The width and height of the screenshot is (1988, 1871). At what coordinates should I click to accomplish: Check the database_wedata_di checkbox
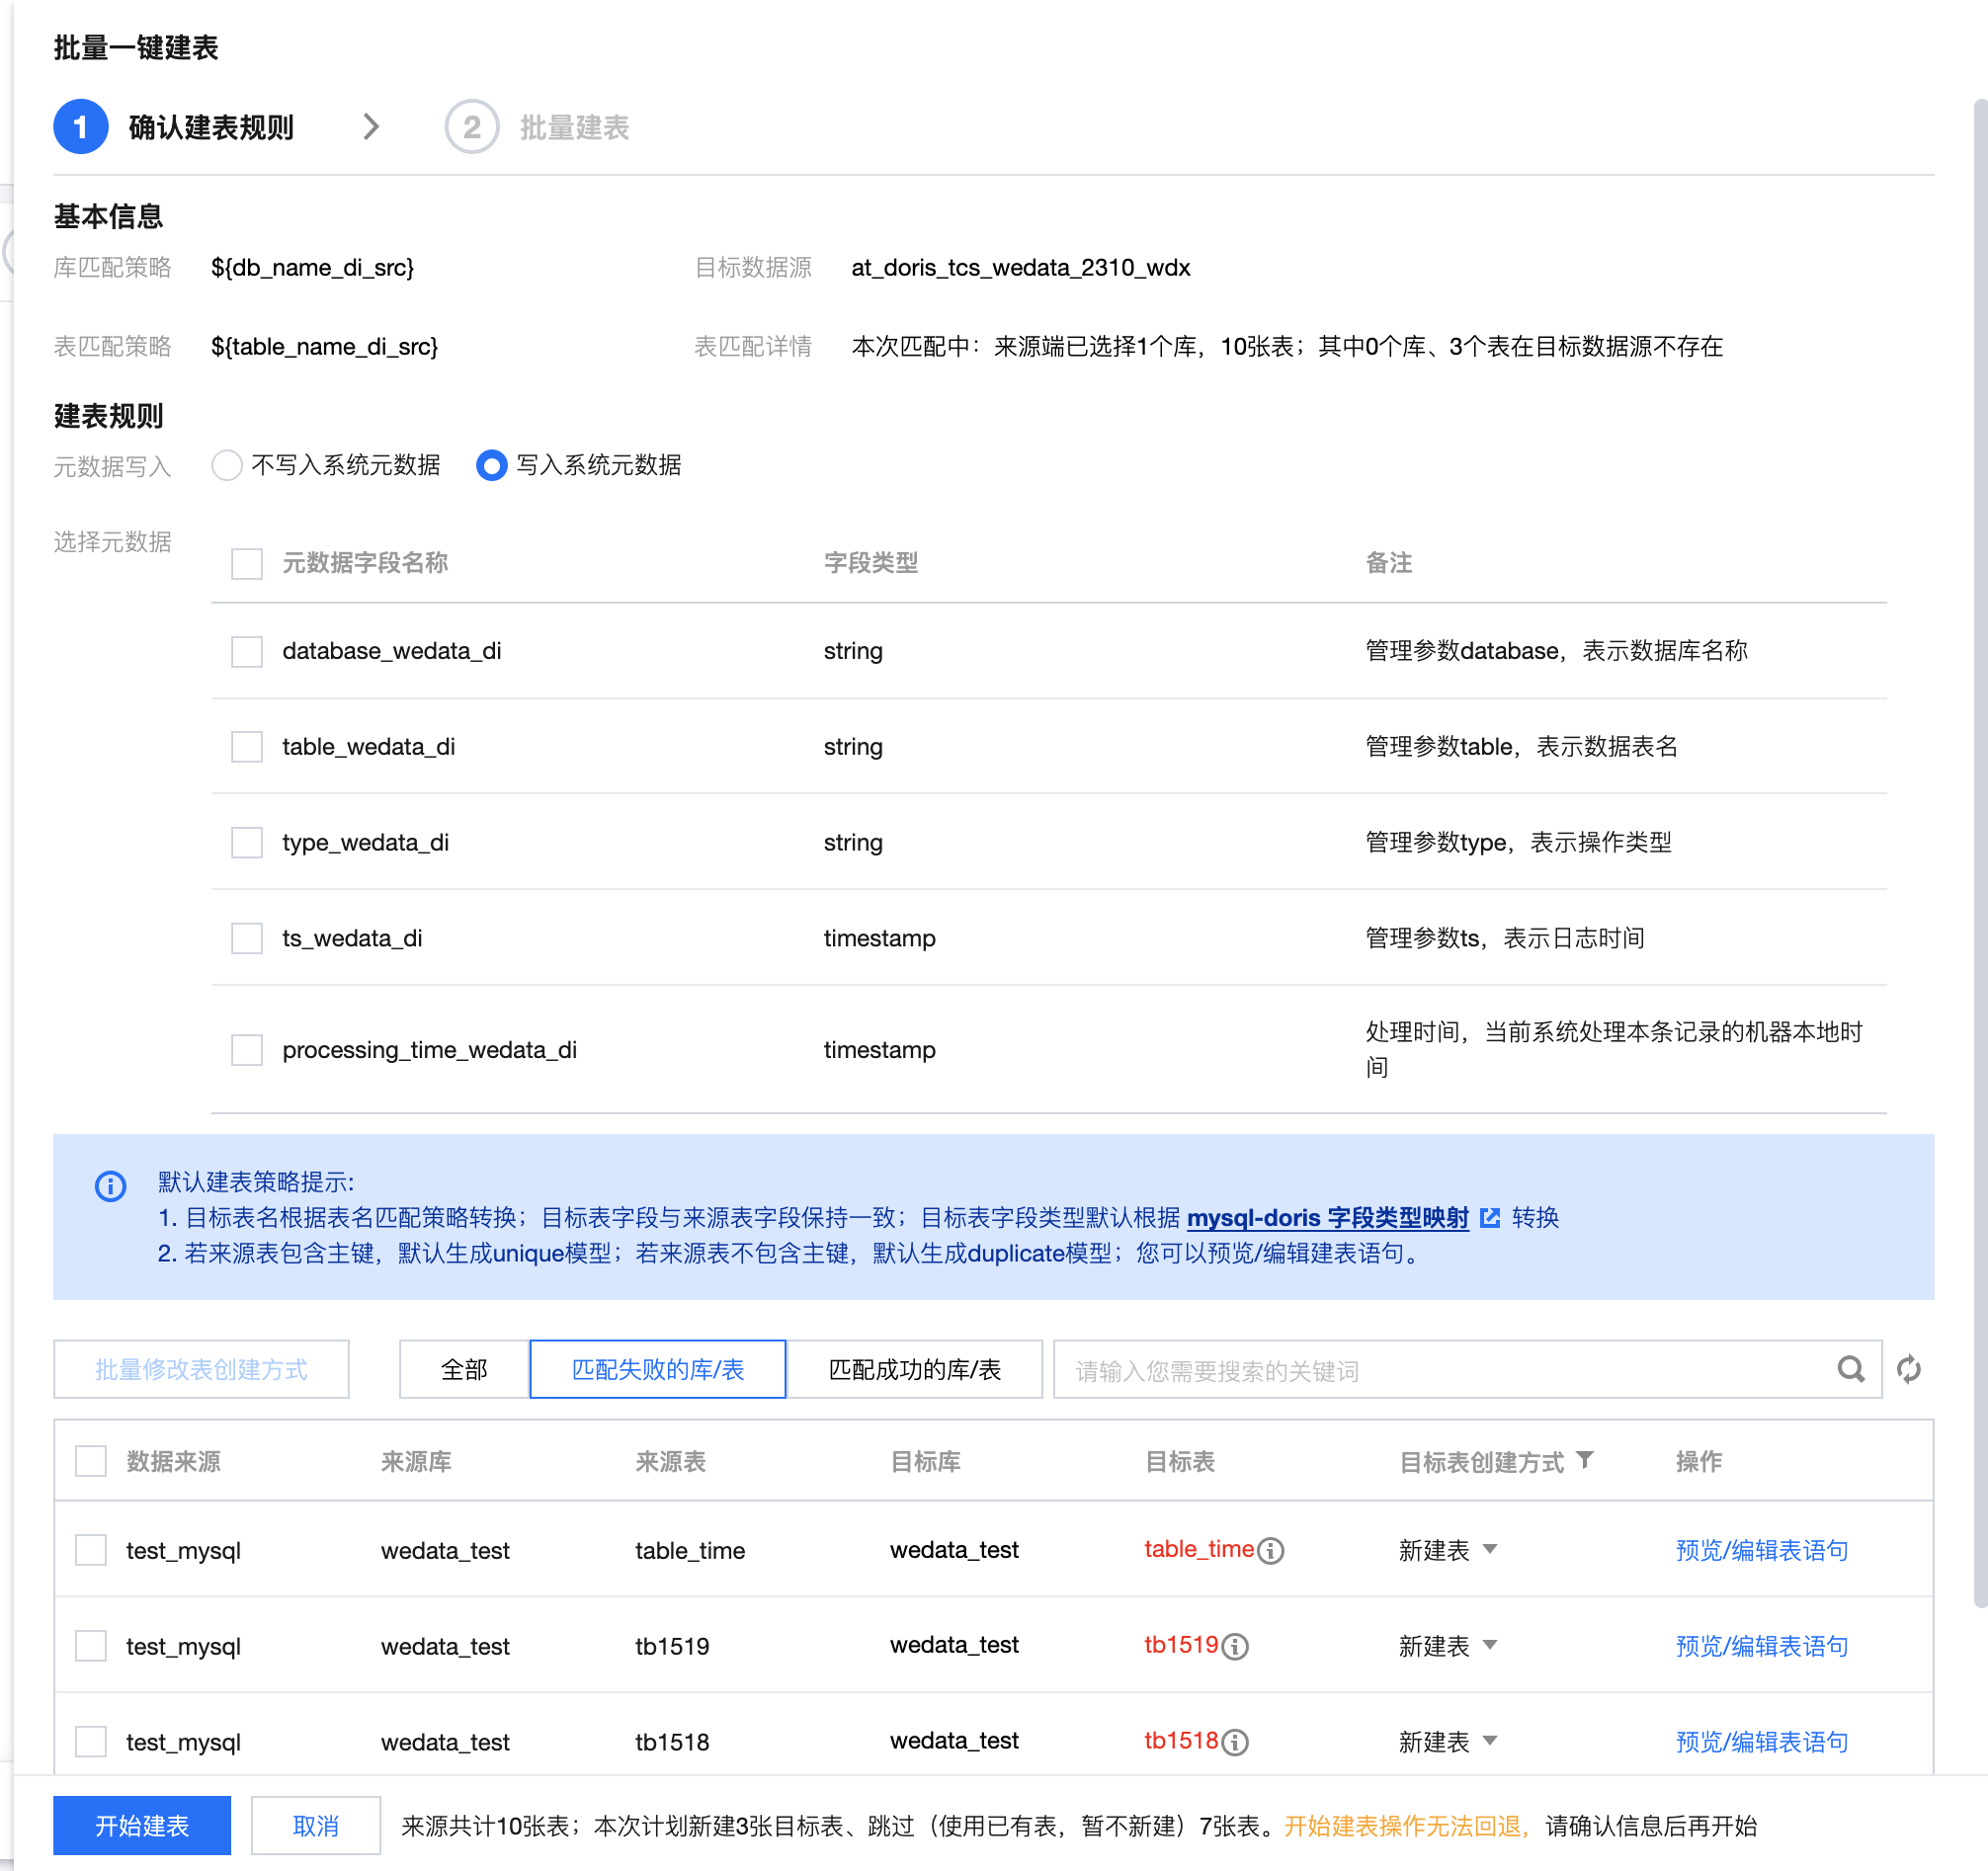coord(246,651)
